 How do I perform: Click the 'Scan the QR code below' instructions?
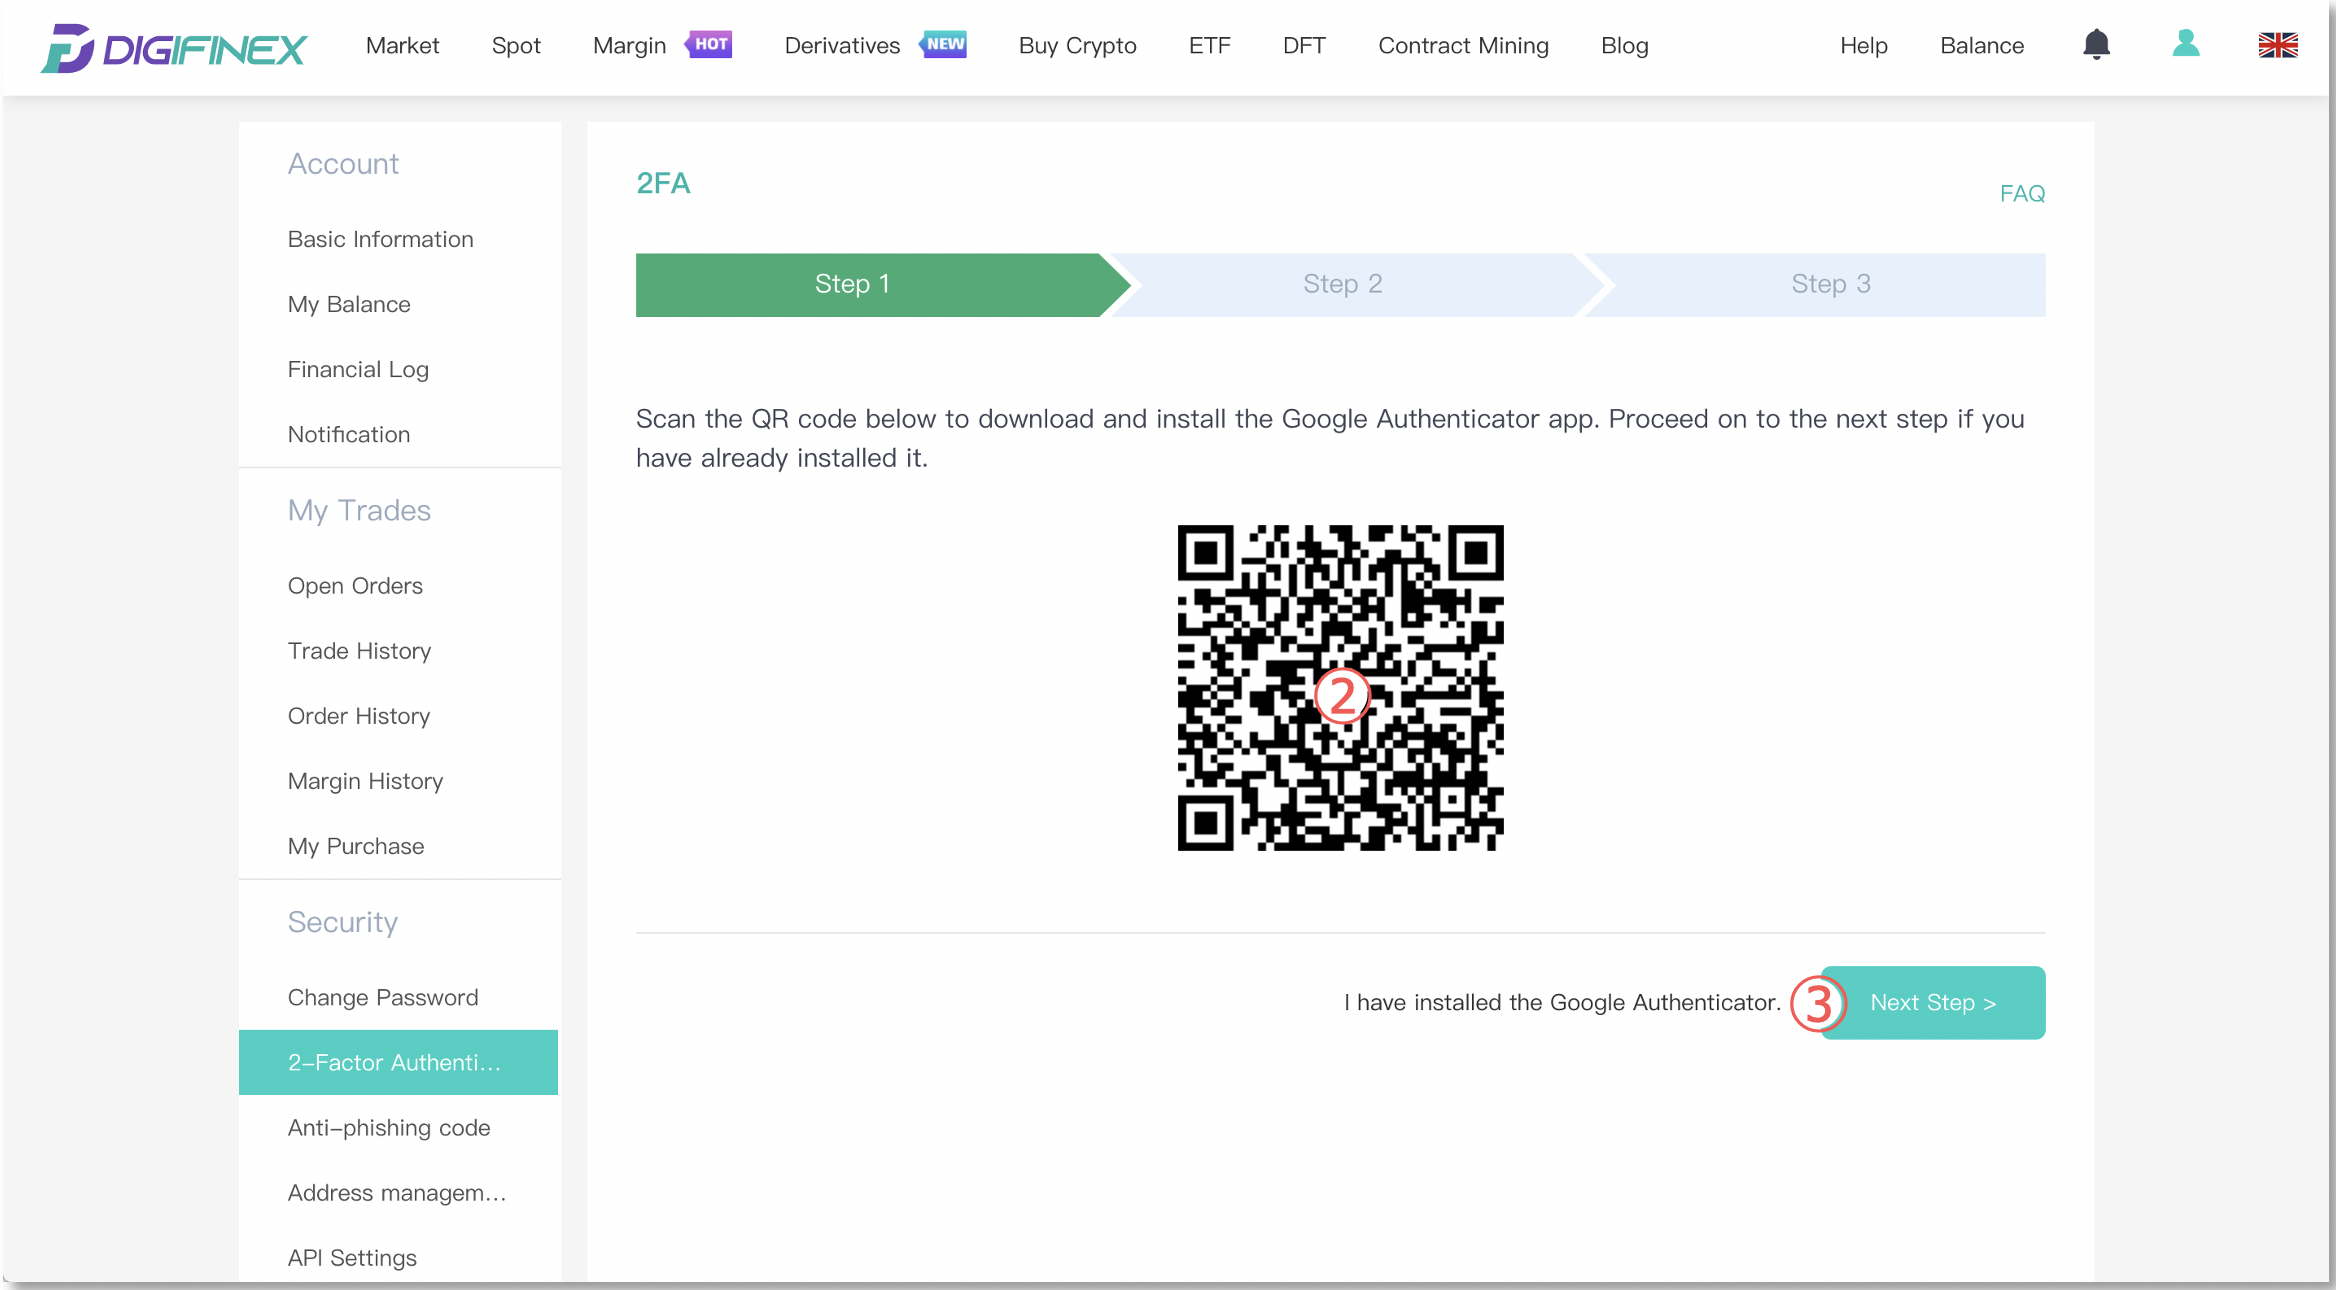click(x=1330, y=438)
